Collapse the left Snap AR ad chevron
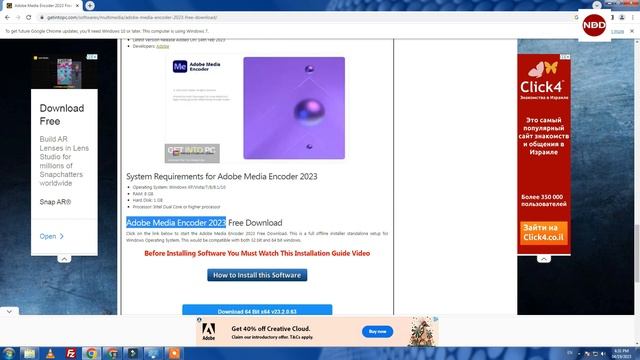Screen dimensions: 640x360 click(x=64, y=259)
